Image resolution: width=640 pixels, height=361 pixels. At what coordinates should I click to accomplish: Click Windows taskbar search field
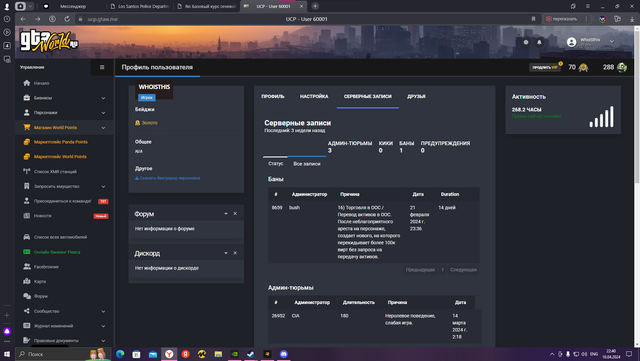pyautogui.click(x=63, y=354)
